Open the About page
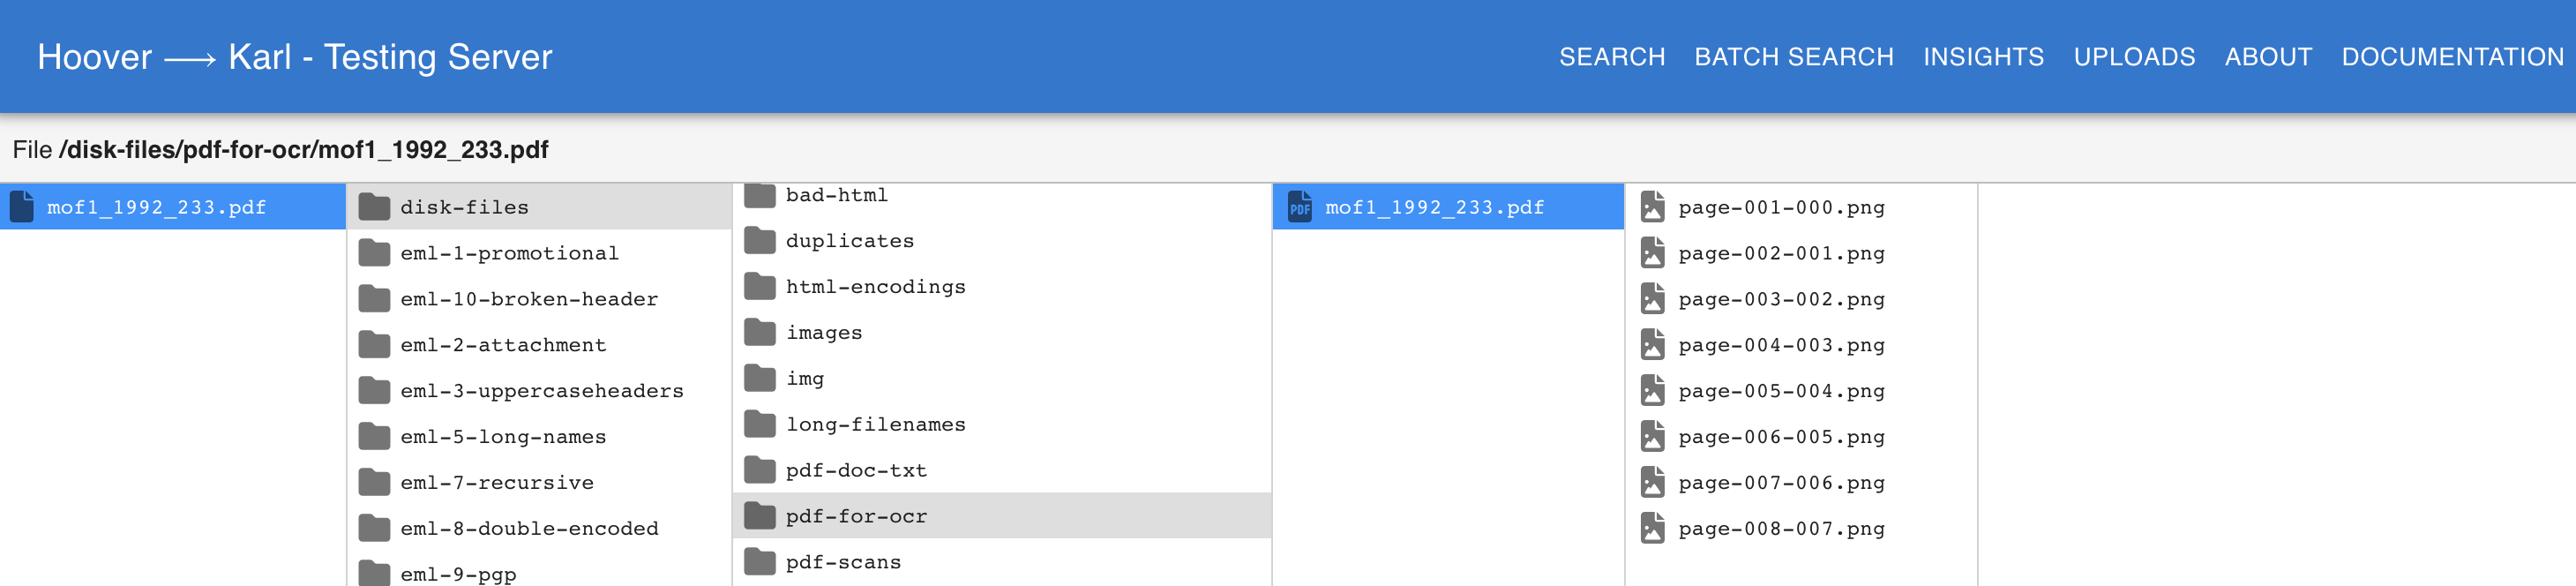The height and width of the screenshot is (586, 2576). (2267, 57)
